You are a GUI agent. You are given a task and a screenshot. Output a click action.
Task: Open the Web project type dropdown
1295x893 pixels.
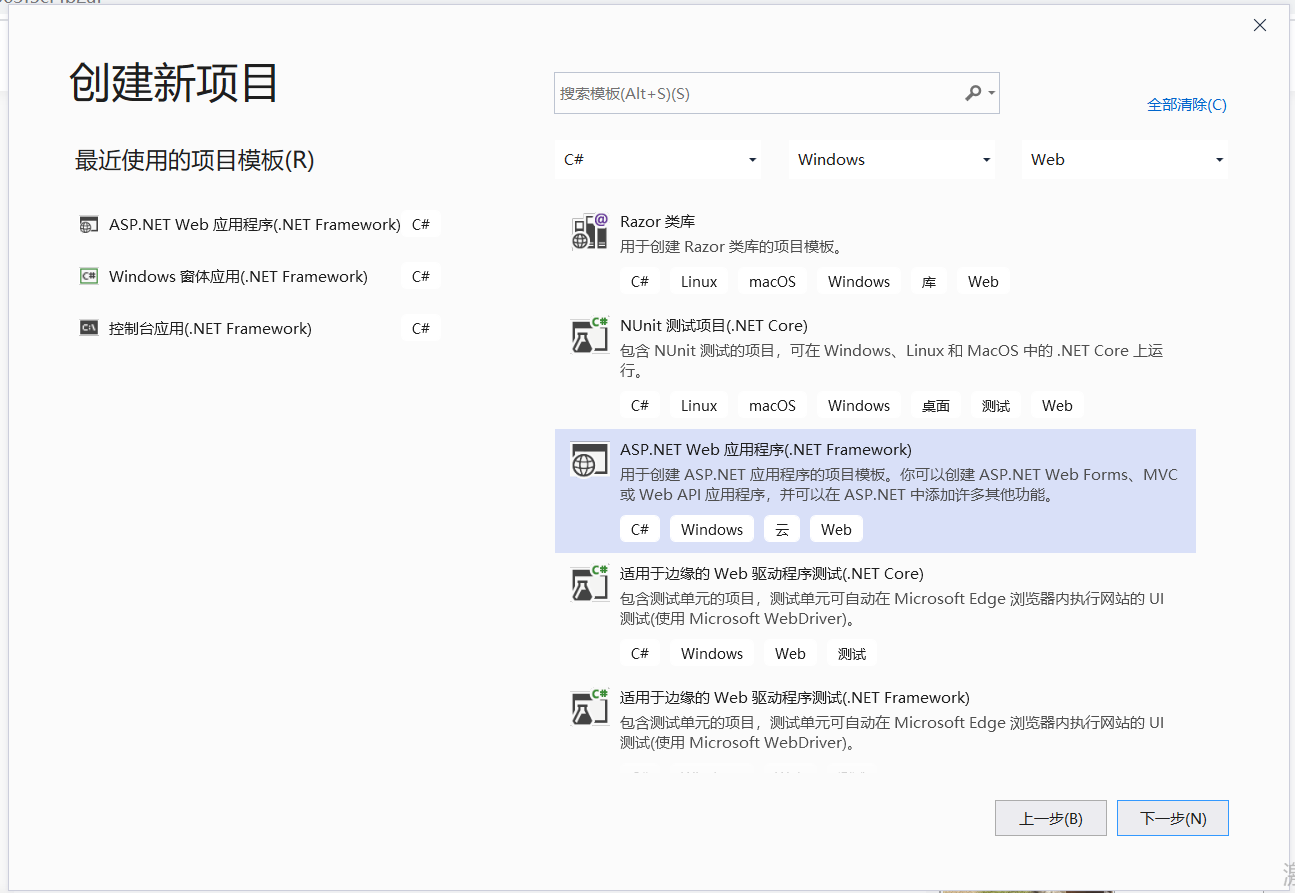1124,159
